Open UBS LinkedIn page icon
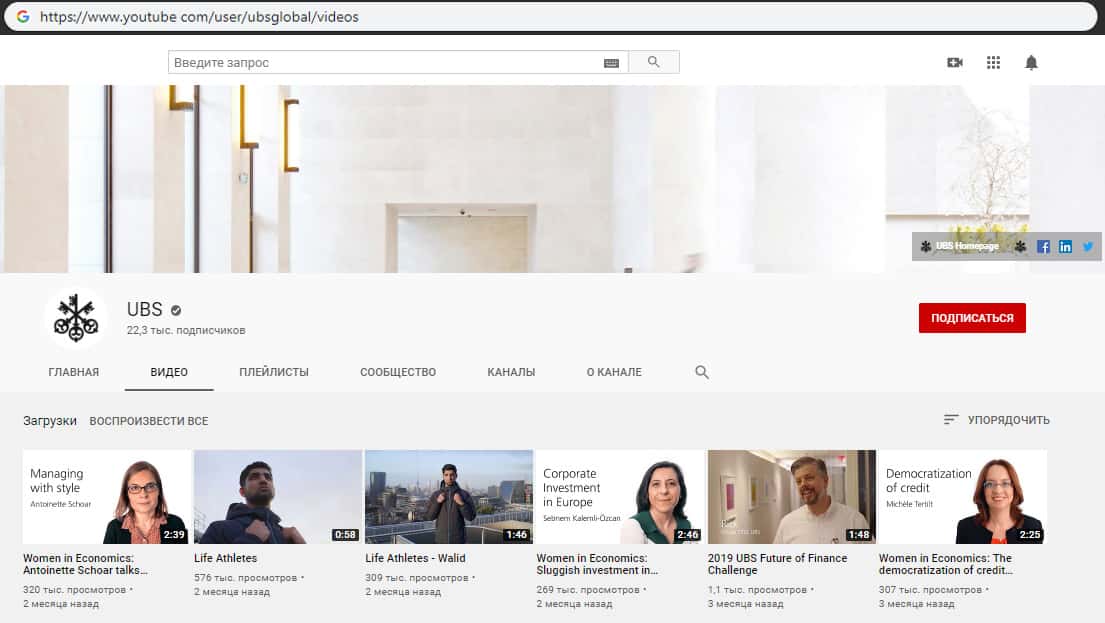This screenshot has height=623, width=1105. (1065, 246)
